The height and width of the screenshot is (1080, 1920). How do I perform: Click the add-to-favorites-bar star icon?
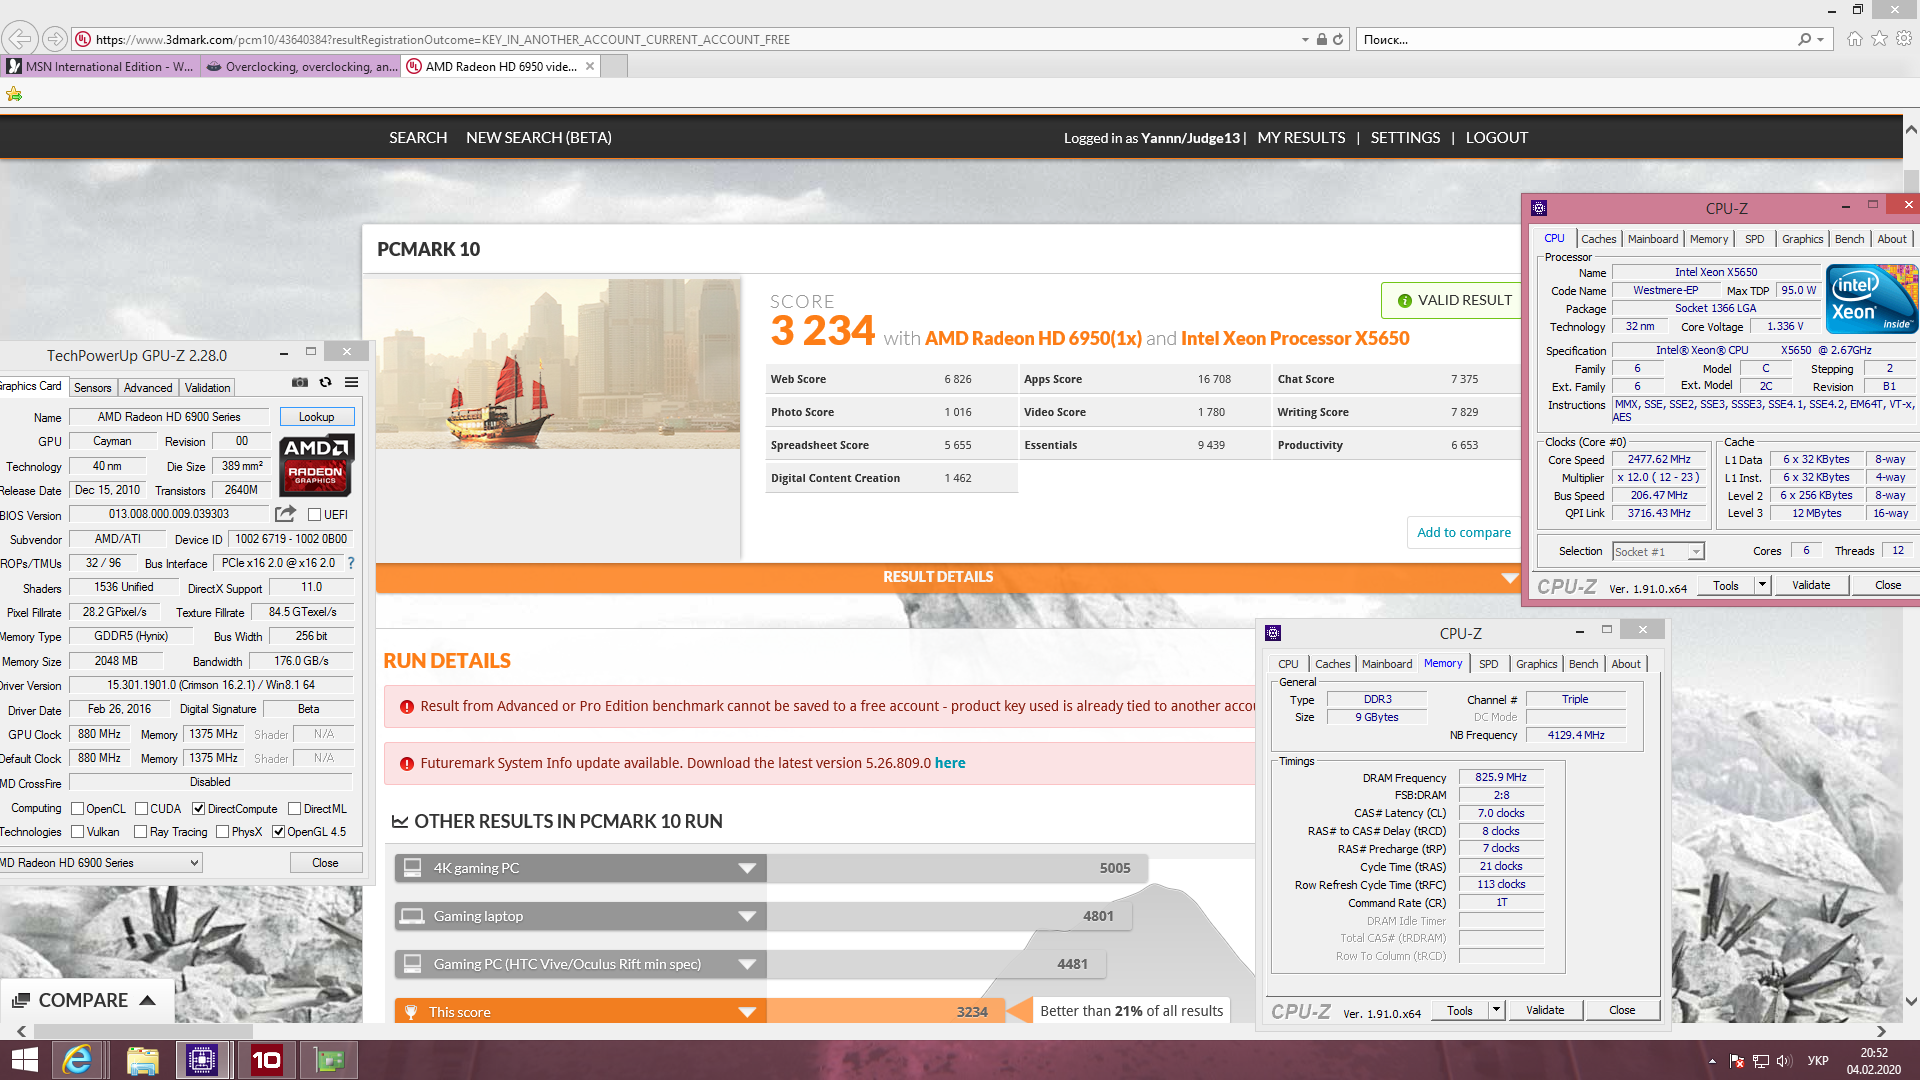click(x=14, y=94)
